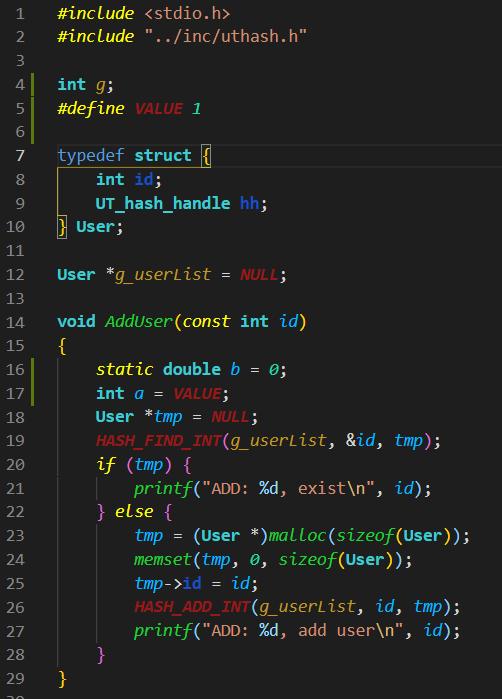Click the highlighted closing brace on line 10

[x=62, y=227]
